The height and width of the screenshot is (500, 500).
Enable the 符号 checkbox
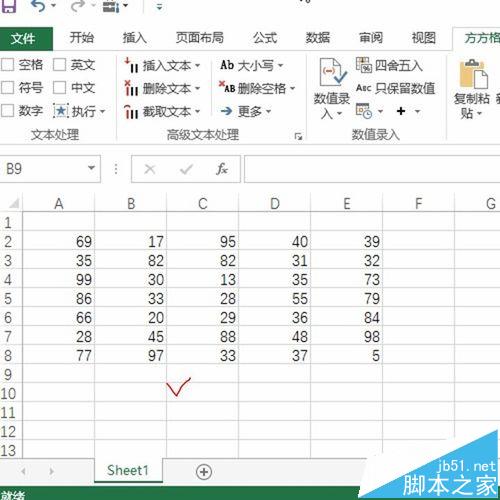click(x=7, y=88)
